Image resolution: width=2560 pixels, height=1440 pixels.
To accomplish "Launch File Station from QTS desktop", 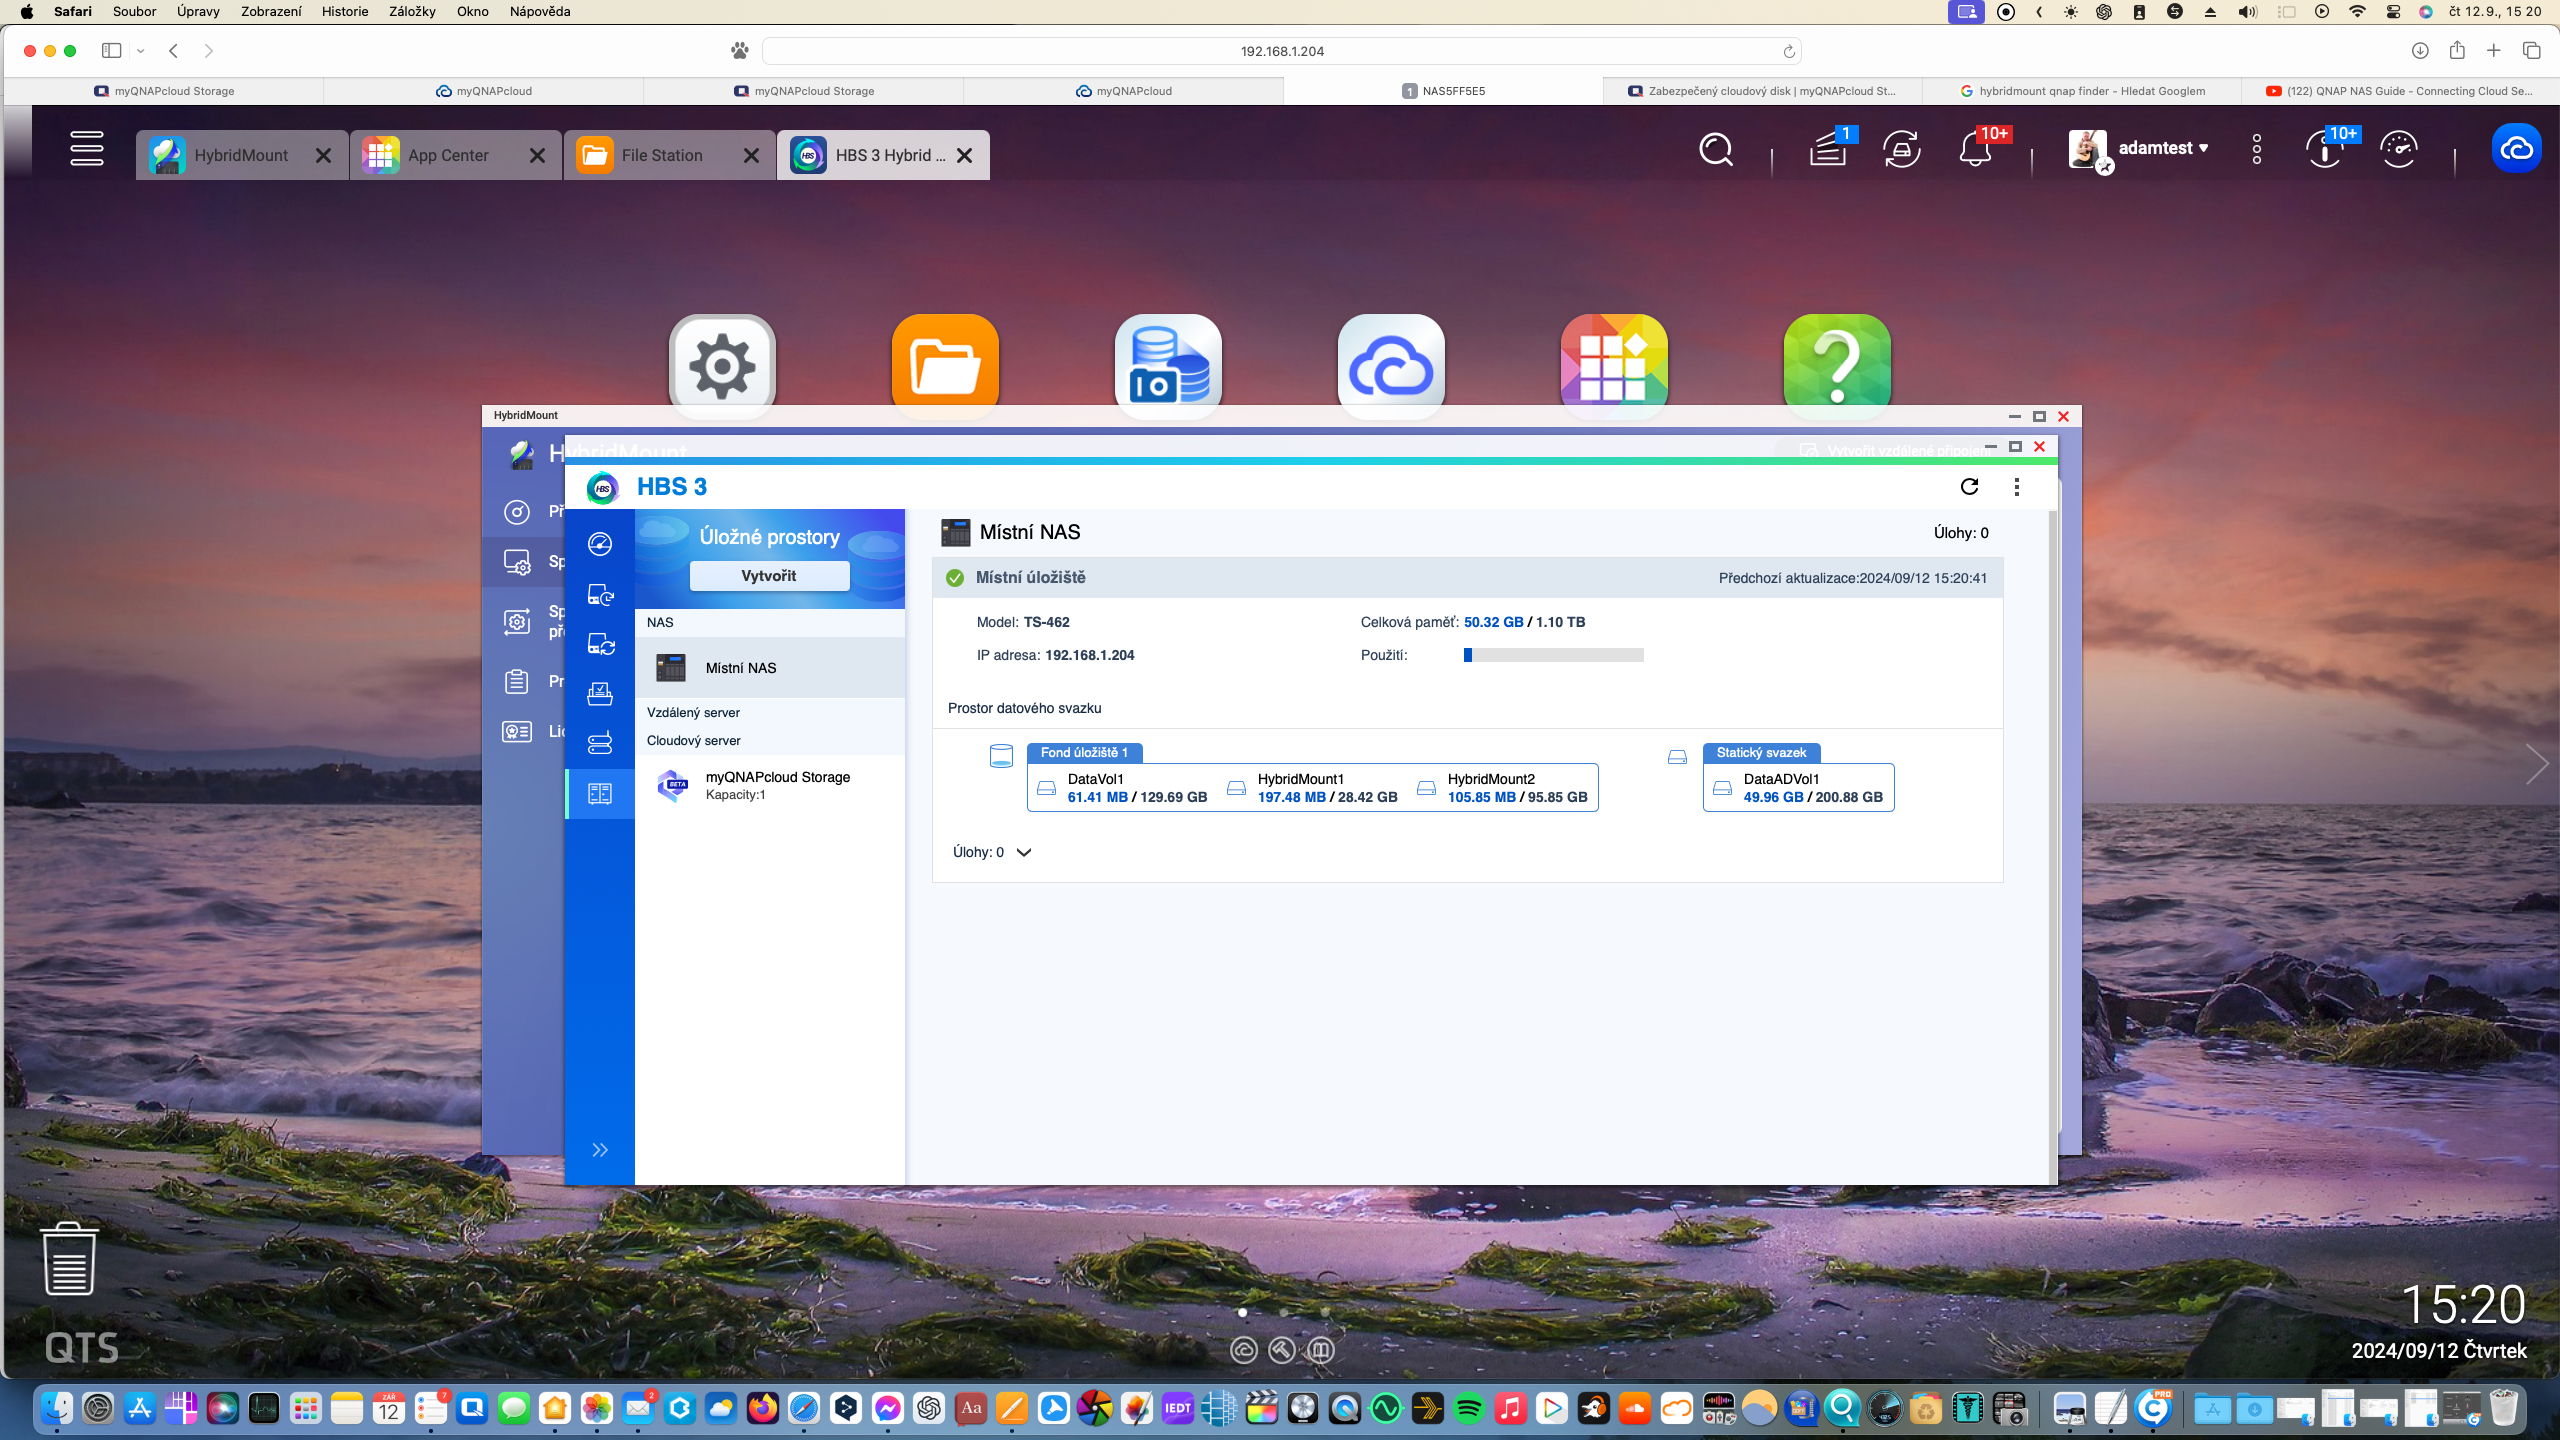I will (x=944, y=366).
